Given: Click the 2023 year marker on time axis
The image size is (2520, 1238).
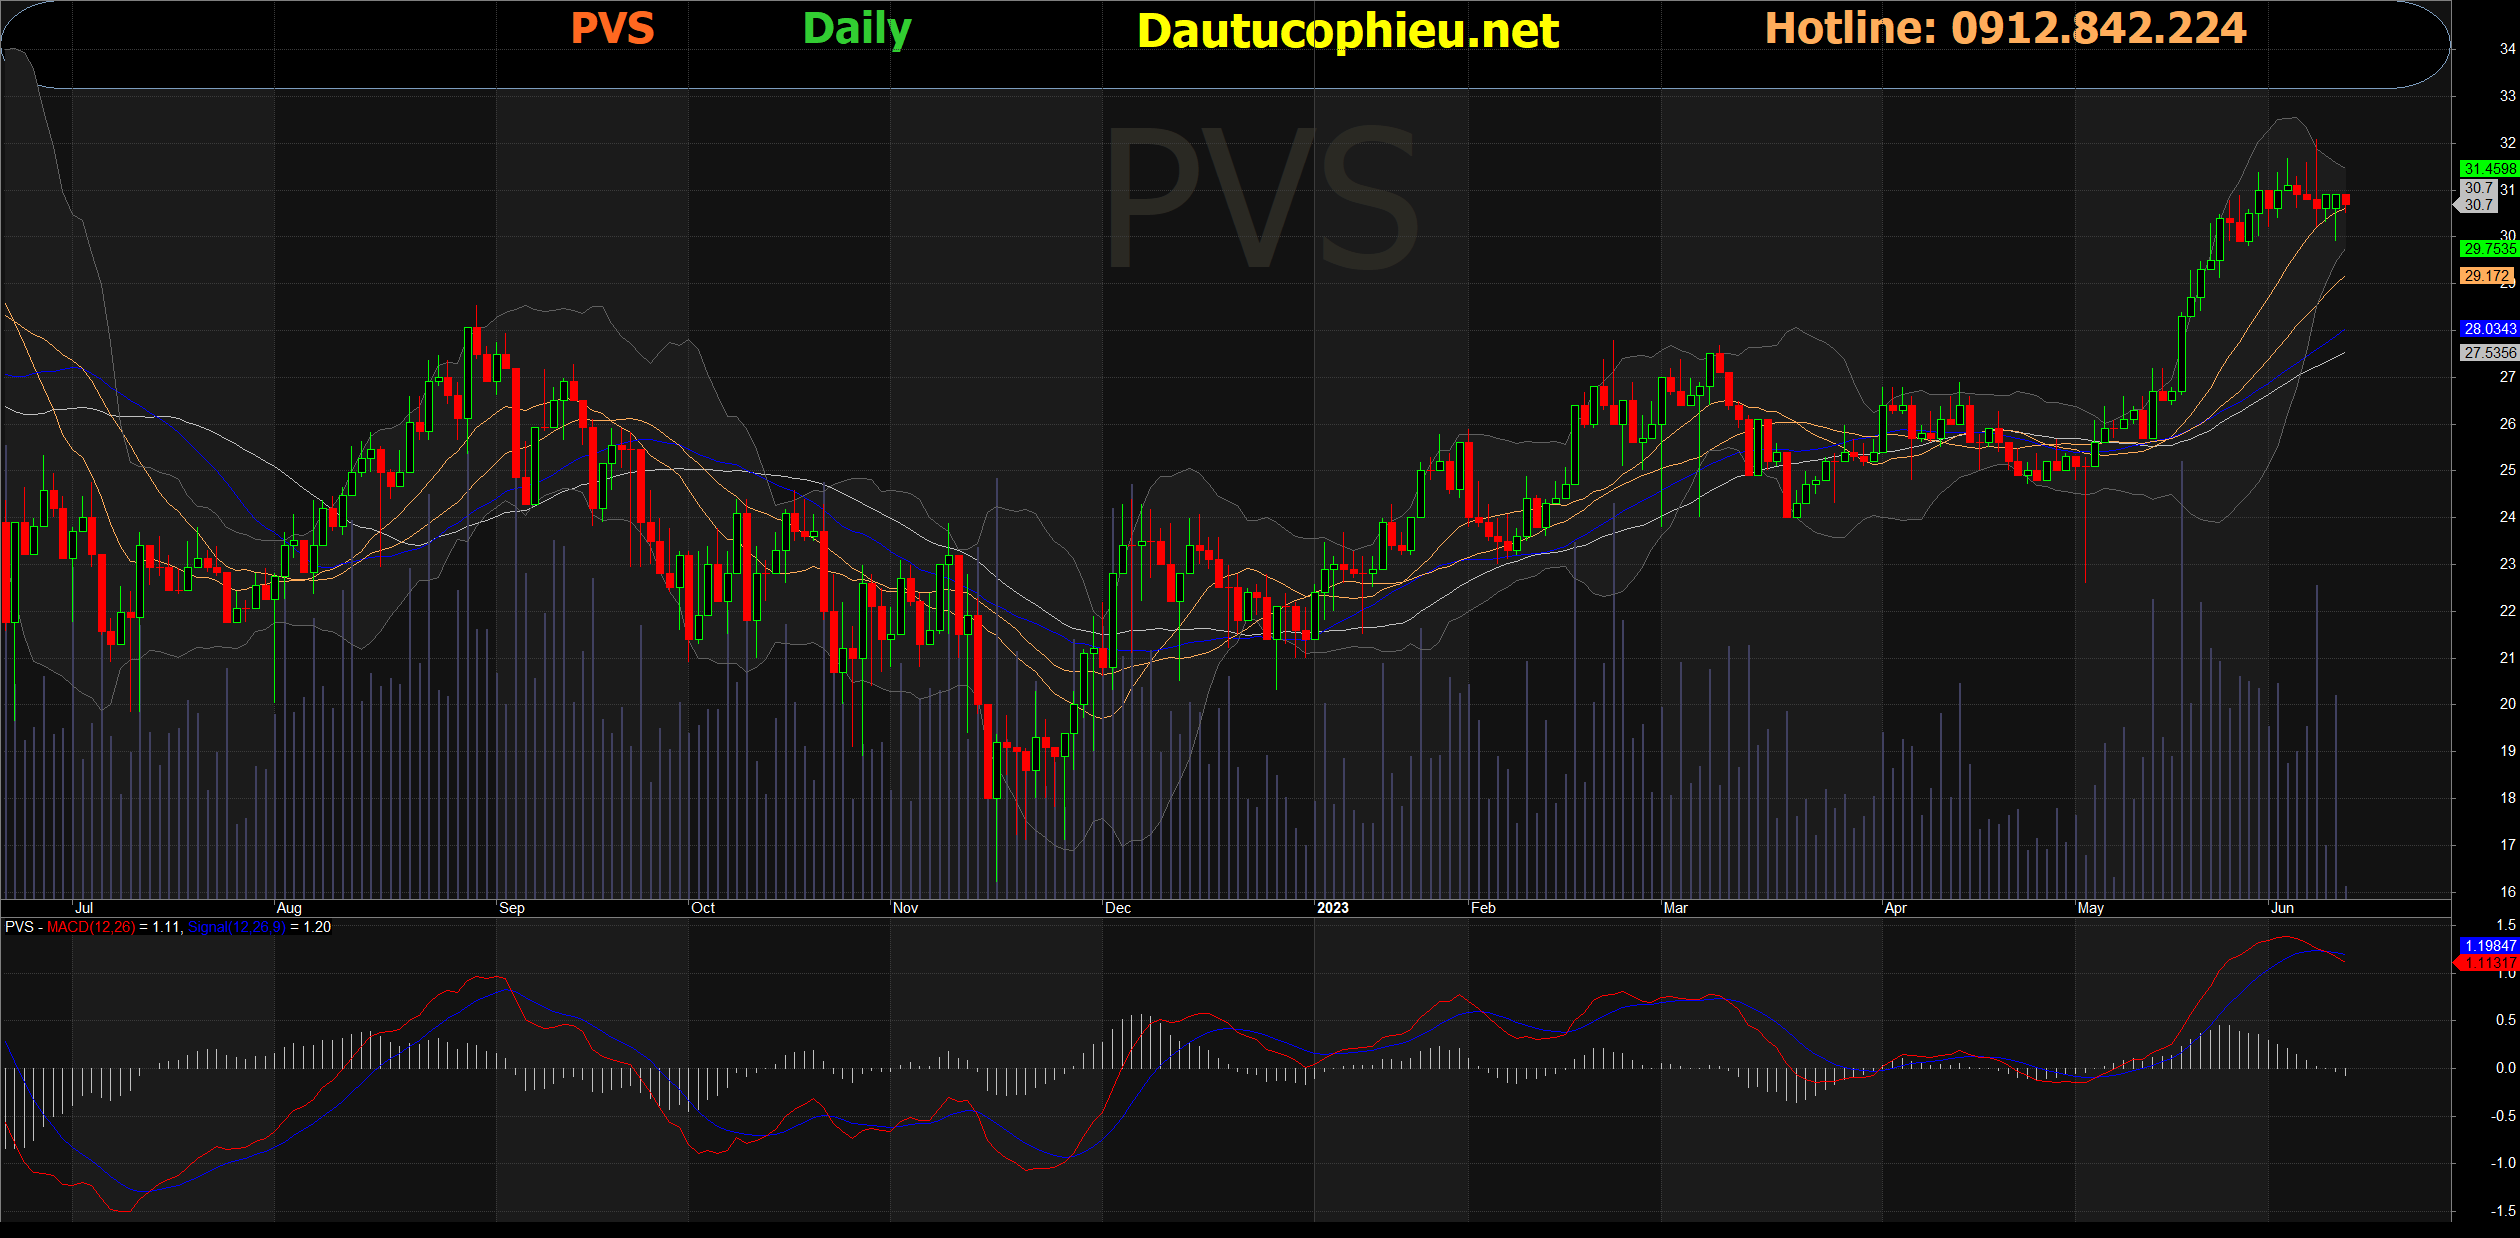Looking at the screenshot, I should 1332,908.
